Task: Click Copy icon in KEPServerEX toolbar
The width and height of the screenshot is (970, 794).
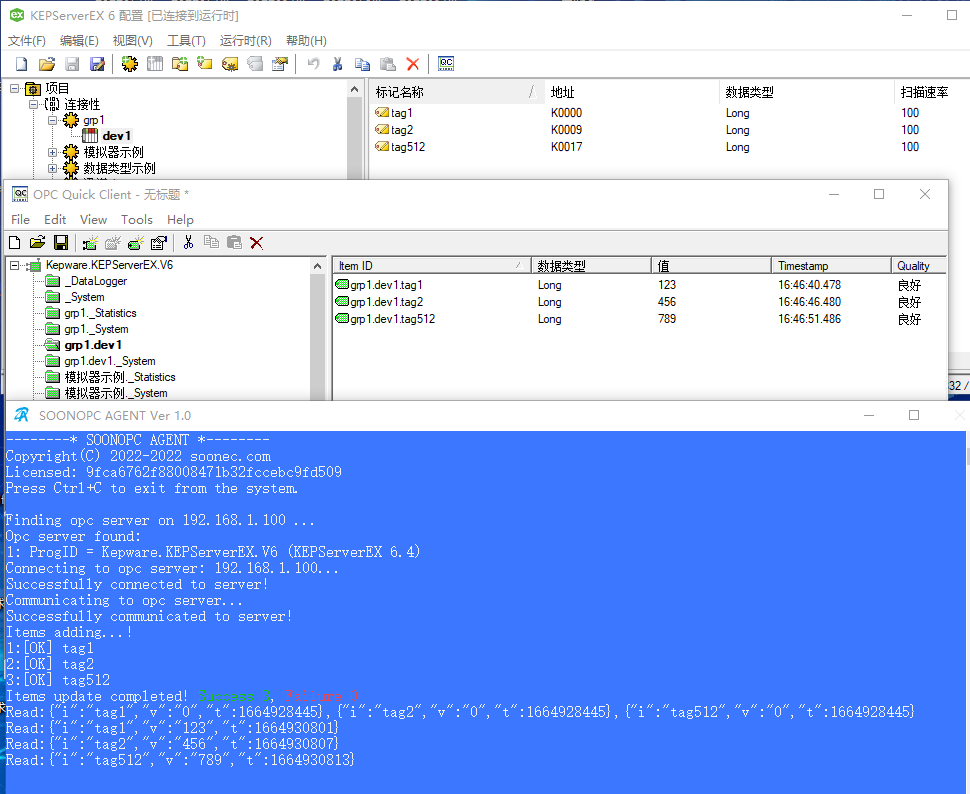Action: point(363,64)
